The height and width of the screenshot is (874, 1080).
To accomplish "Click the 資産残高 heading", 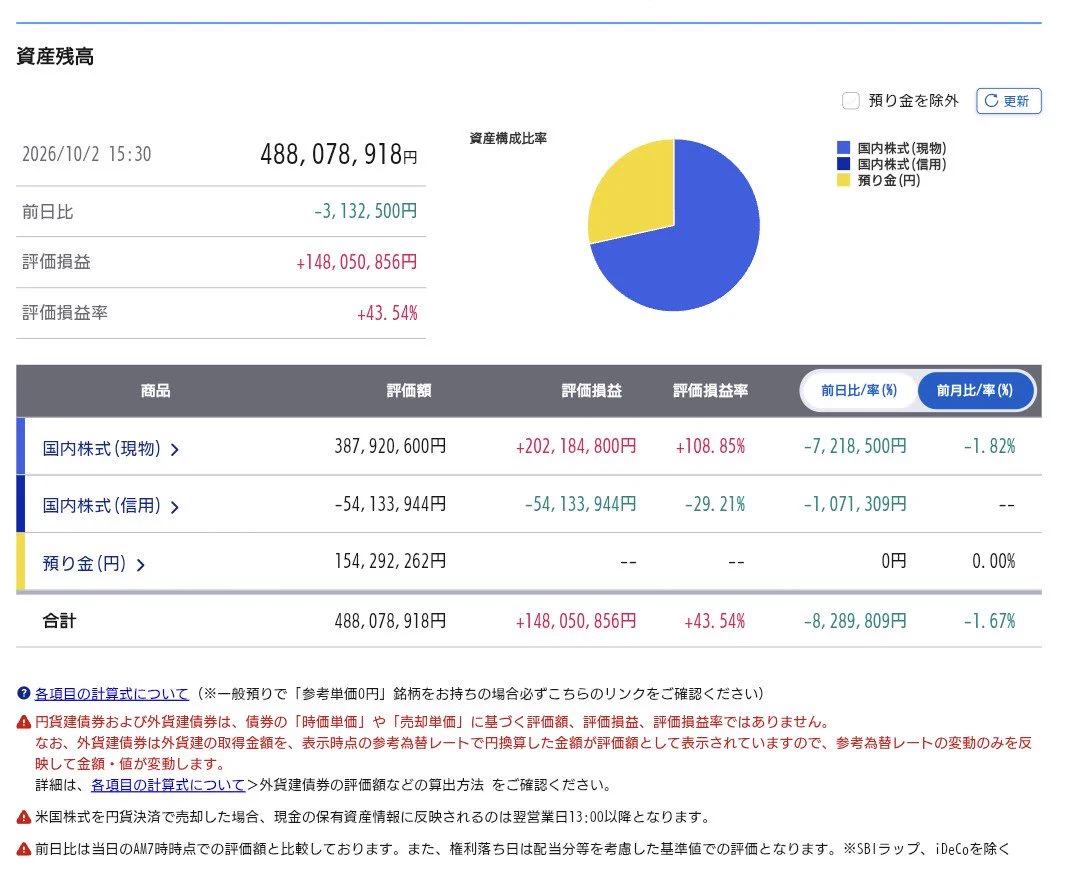I will [55, 56].
